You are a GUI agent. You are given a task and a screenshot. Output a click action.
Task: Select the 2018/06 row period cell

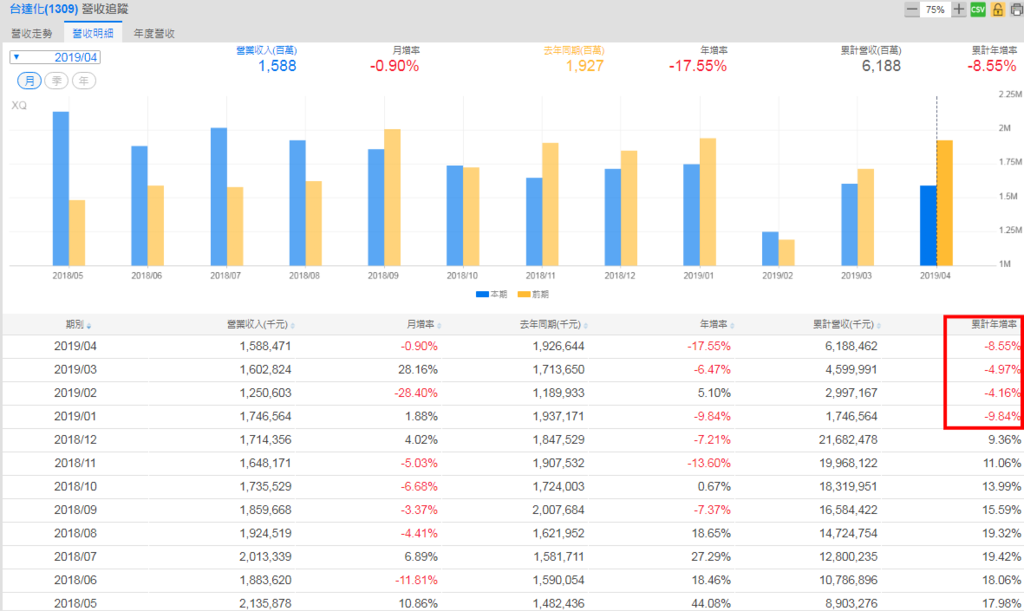[75, 580]
